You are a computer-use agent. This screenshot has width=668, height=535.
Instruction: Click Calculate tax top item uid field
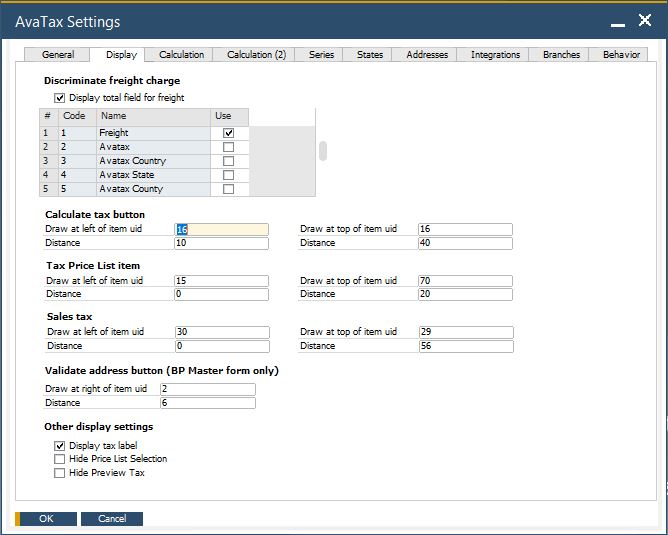click(x=466, y=229)
